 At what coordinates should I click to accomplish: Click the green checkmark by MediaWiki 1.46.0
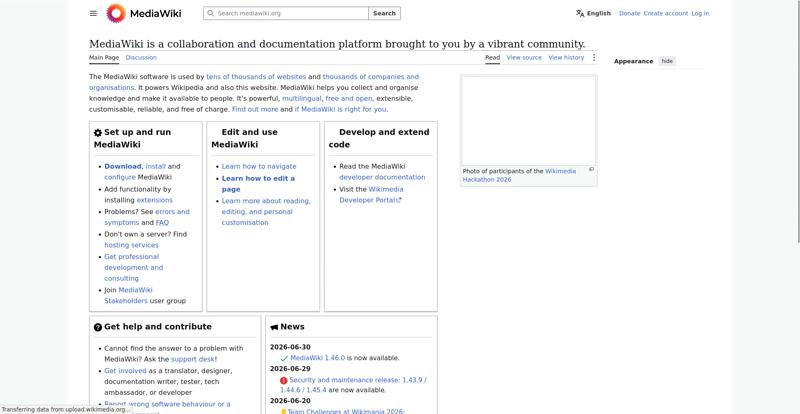pyautogui.click(x=284, y=358)
